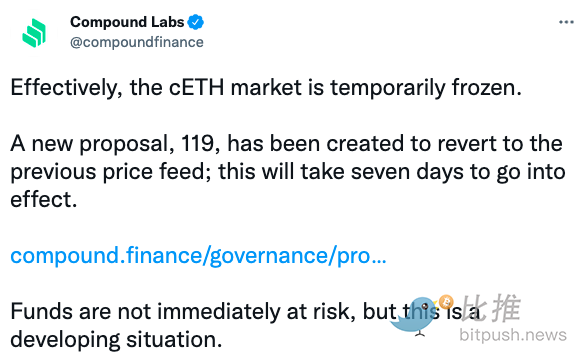Open the @compoundfinance handle
The image size is (587, 362).
pyautogui.click(x=137, y=42)
